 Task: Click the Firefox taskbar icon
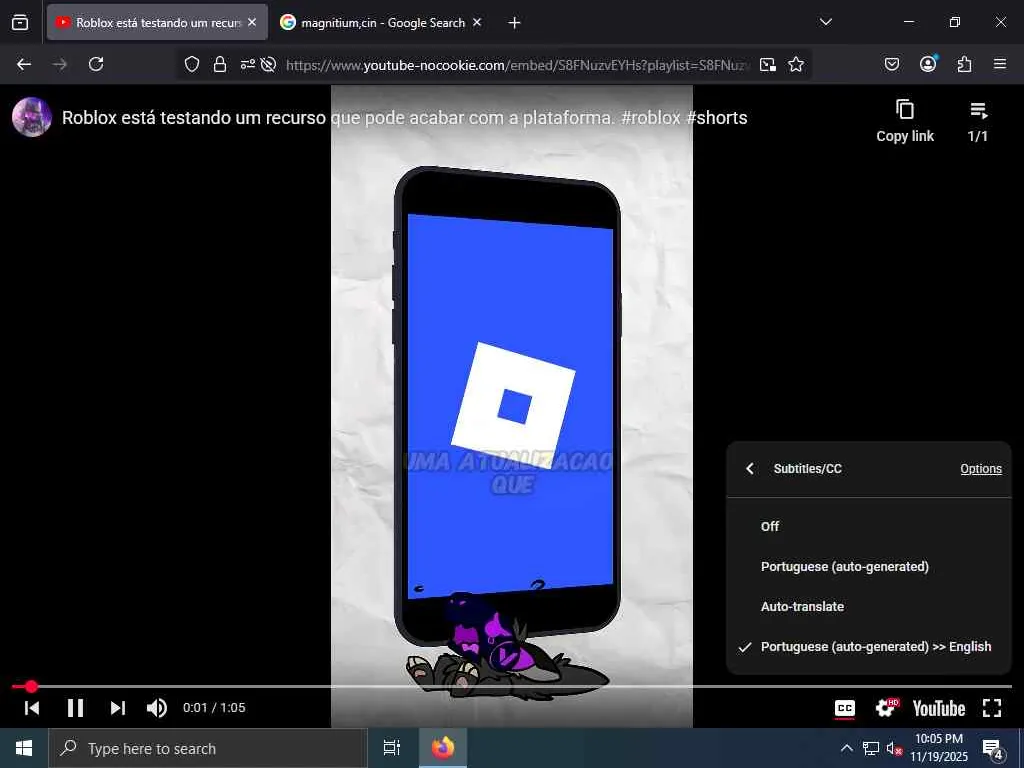coord(443,748)
